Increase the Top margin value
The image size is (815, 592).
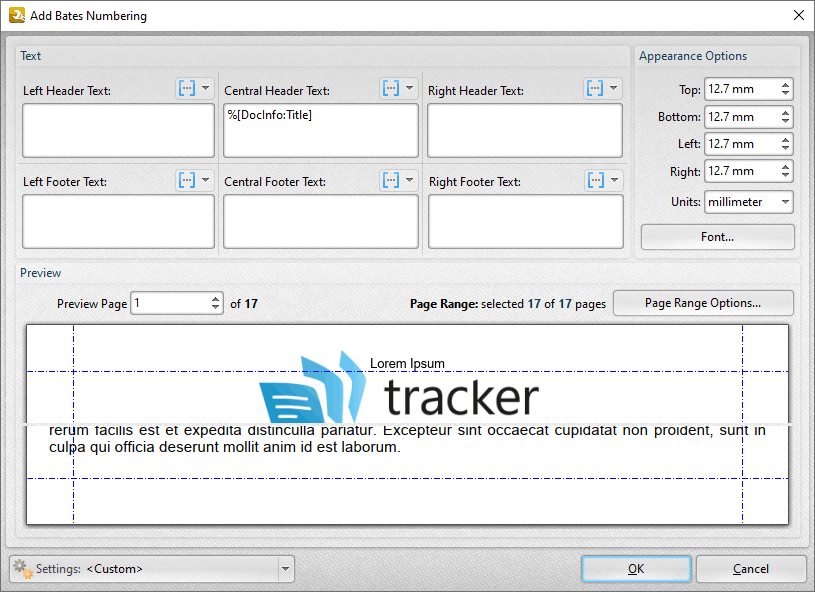click(x=785, y=84)
